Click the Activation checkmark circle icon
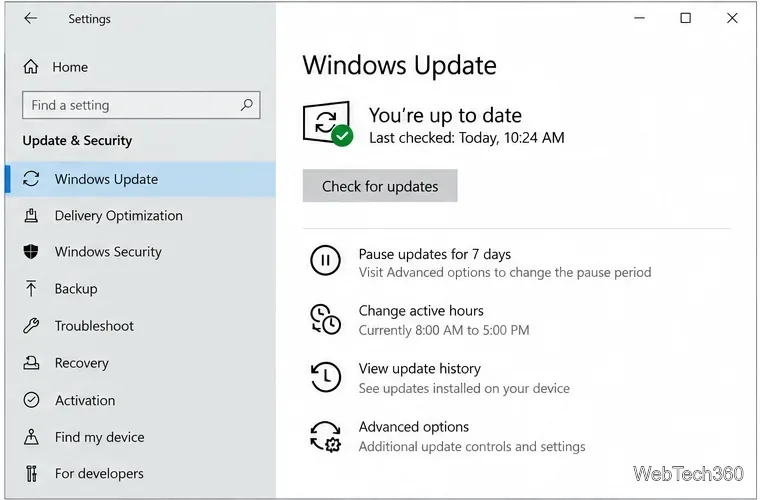Image resolution: width=760 pixels, height=500 pixels. coord(31,400)
